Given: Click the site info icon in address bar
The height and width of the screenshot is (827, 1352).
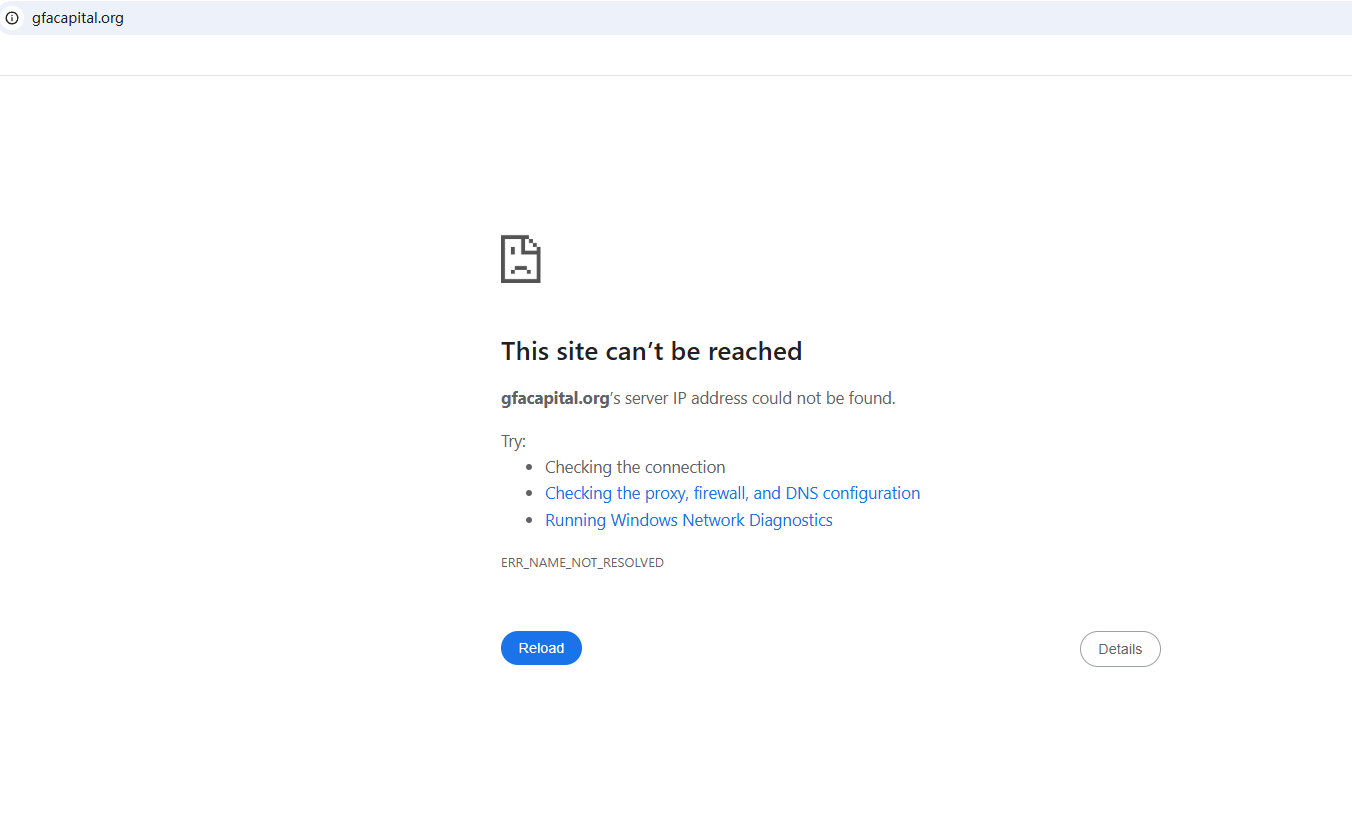Looking at the screenshot, I should [x=12, y=18].
